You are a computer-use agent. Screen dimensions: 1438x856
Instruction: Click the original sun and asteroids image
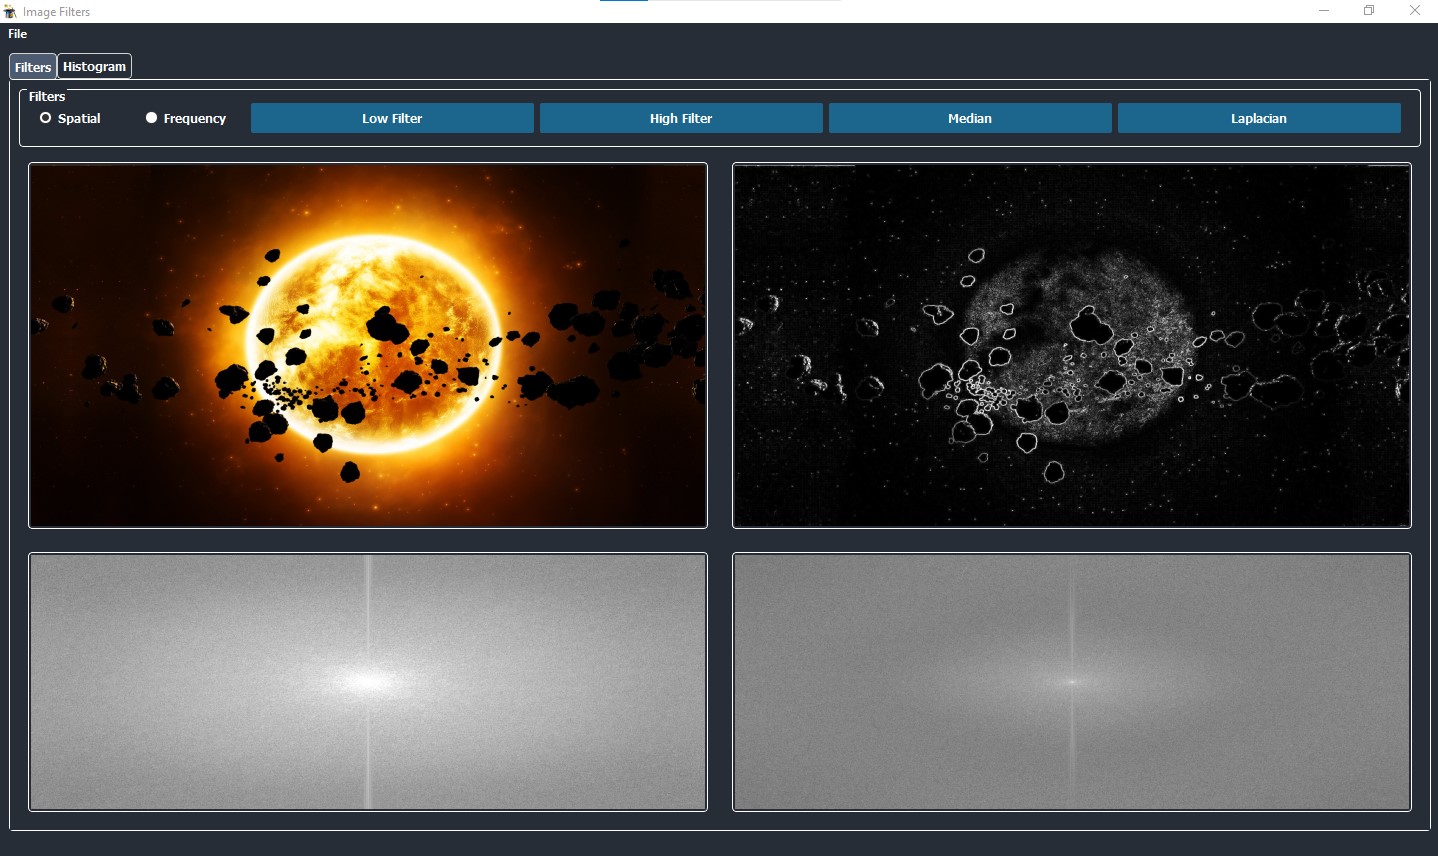click(x=368, y=345)
